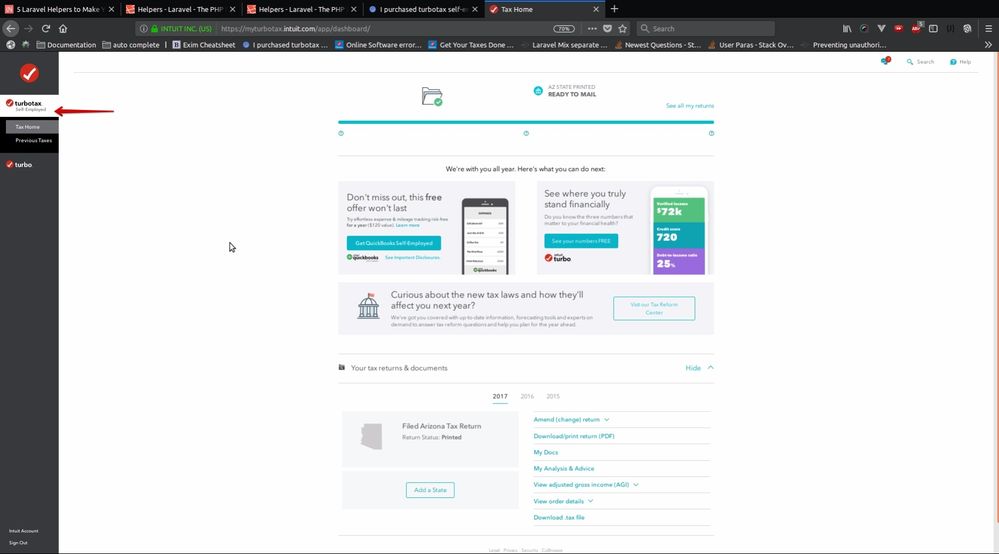The width and height of the screenshot is (999, 554).
Task: Switch to the 2017 tax year tab
Action: coord(500,396)
